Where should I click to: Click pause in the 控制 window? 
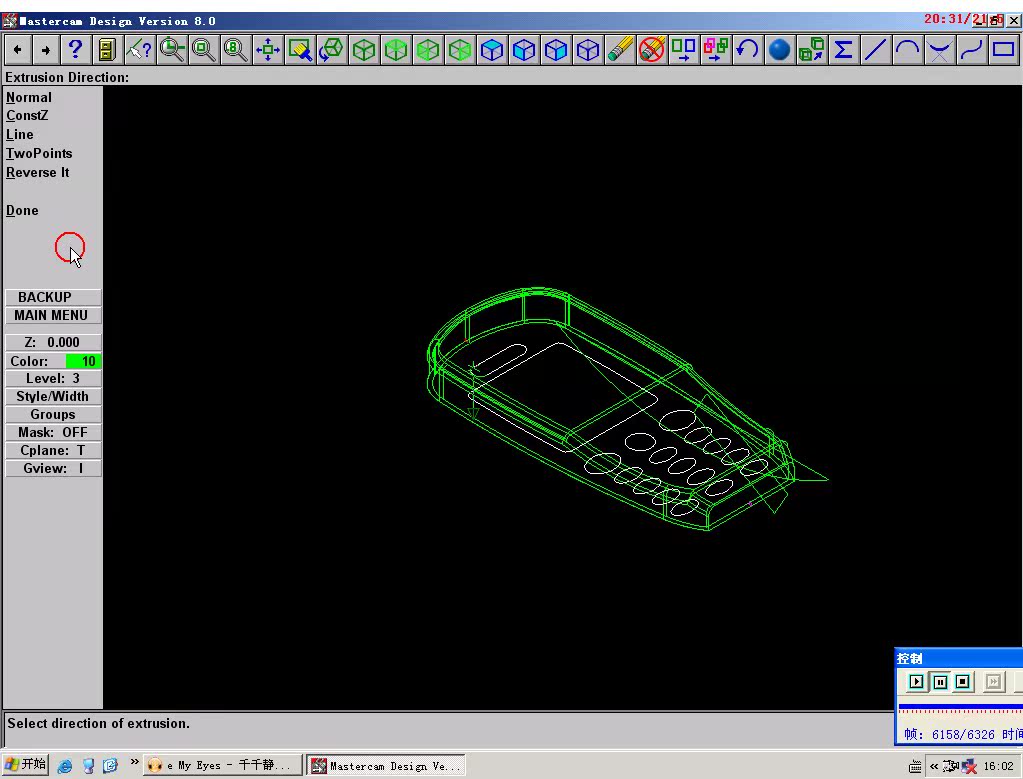tap(940, 682)
